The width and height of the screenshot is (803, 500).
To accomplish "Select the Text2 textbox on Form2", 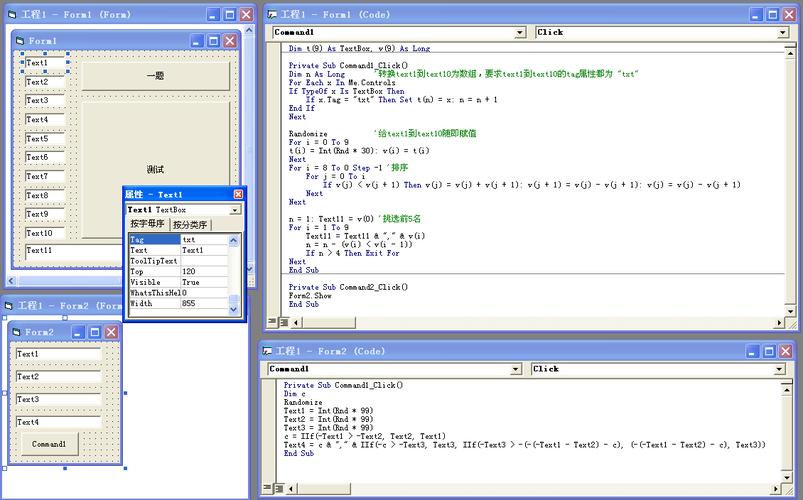I will point(58,377).
